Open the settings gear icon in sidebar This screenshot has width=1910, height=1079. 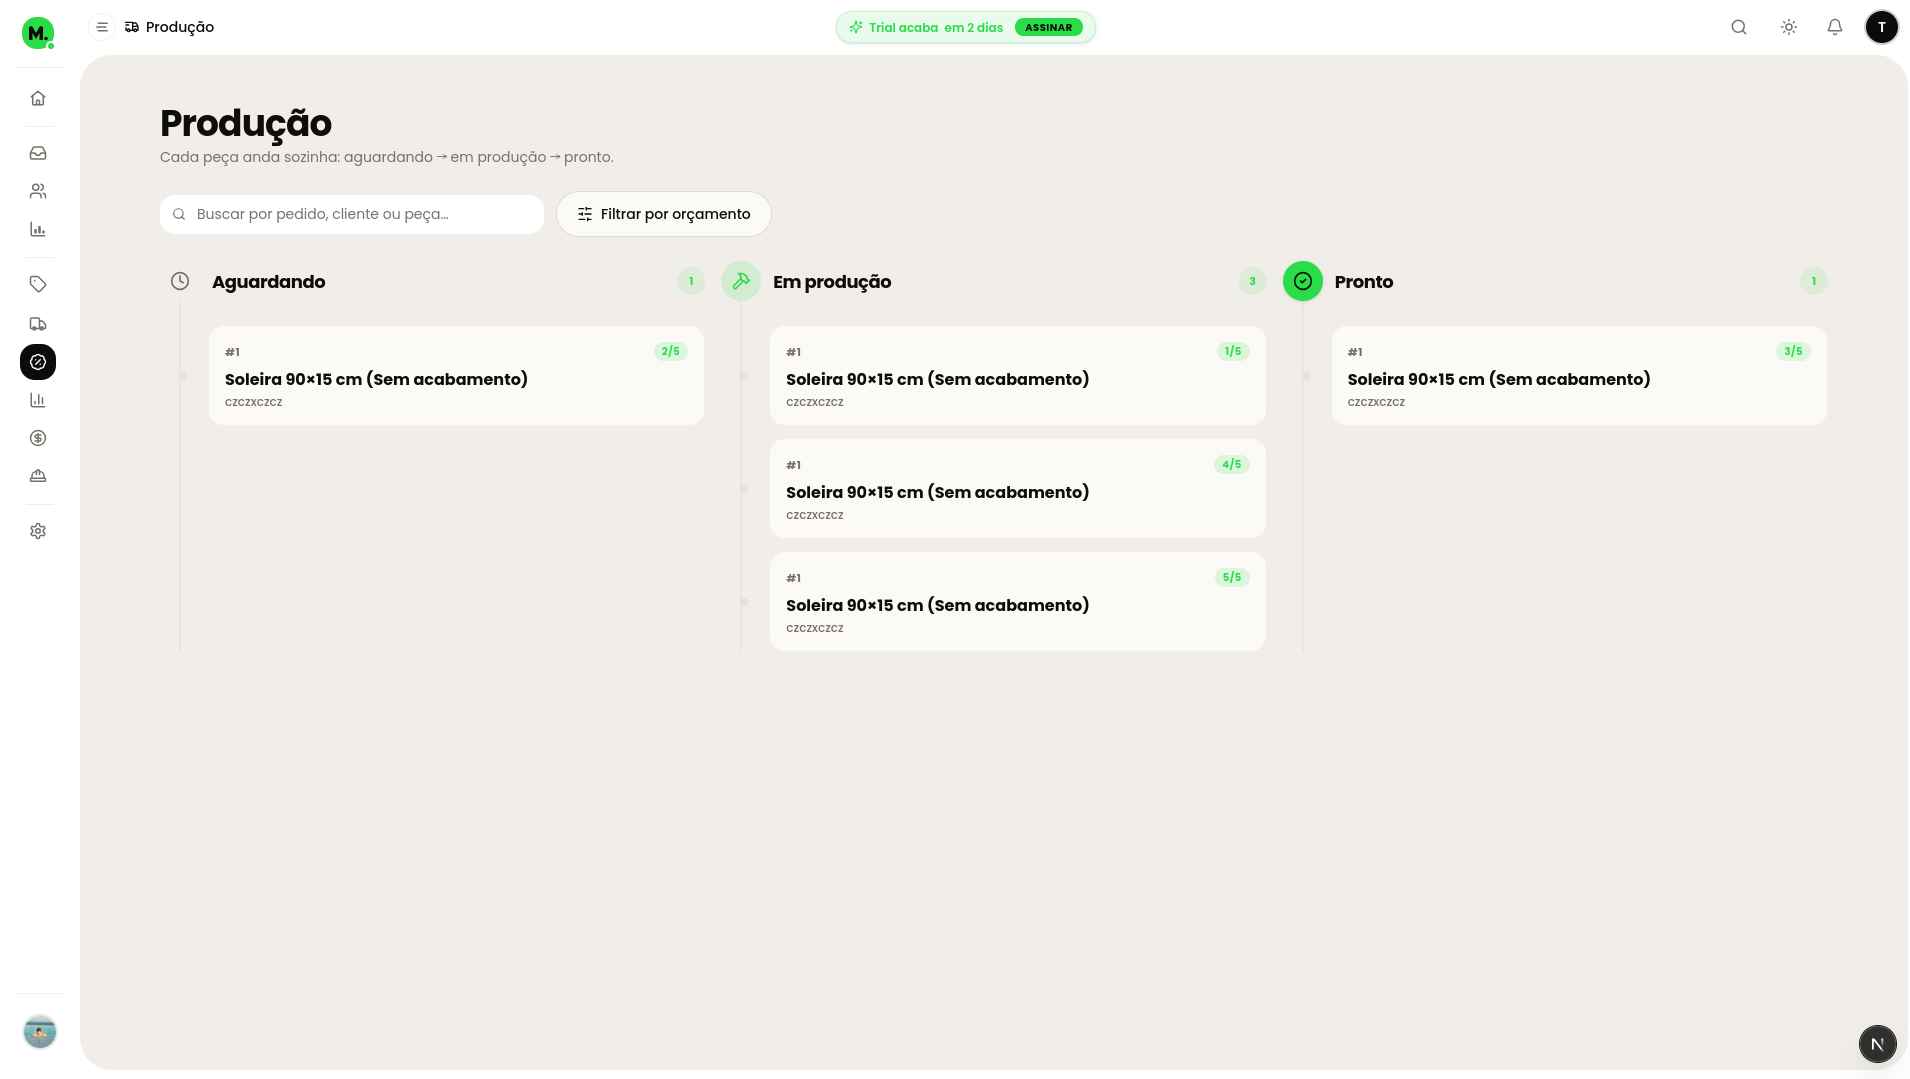pos(38,531)
